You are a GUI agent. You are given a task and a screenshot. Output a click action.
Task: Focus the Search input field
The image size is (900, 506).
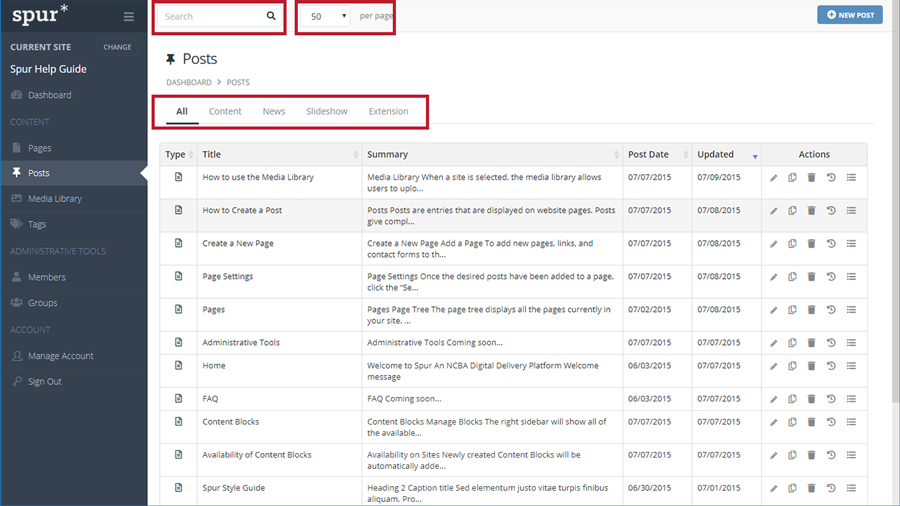click(x=210, y=17)
